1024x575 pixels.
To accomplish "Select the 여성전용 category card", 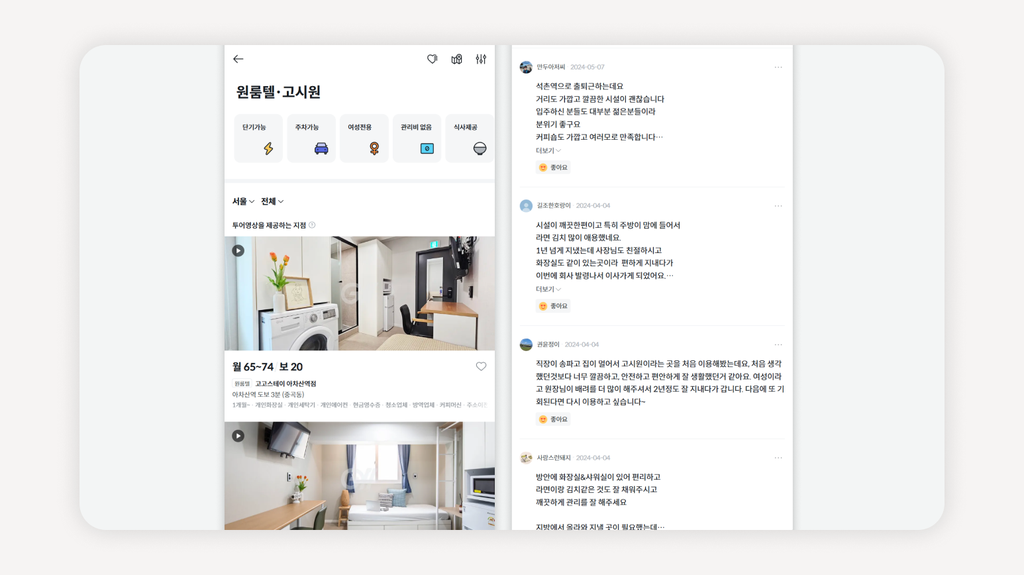I will click(364, 138).
